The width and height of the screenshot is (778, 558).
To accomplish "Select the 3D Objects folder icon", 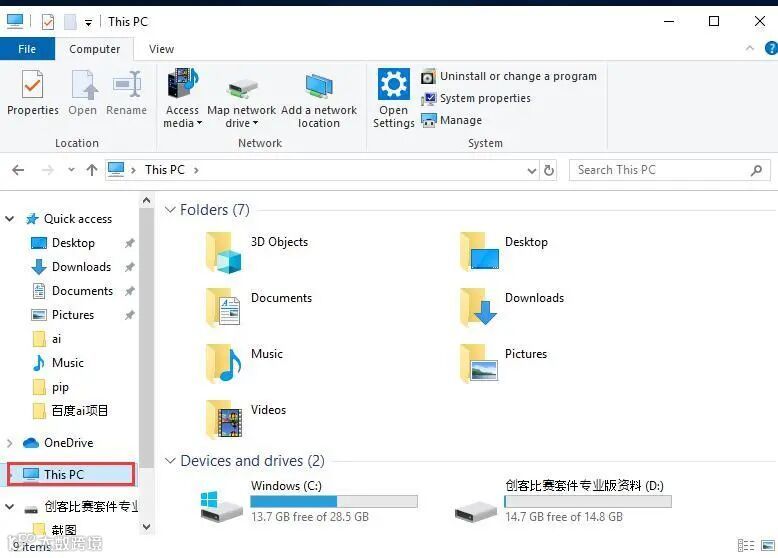I will coord(224,253).
